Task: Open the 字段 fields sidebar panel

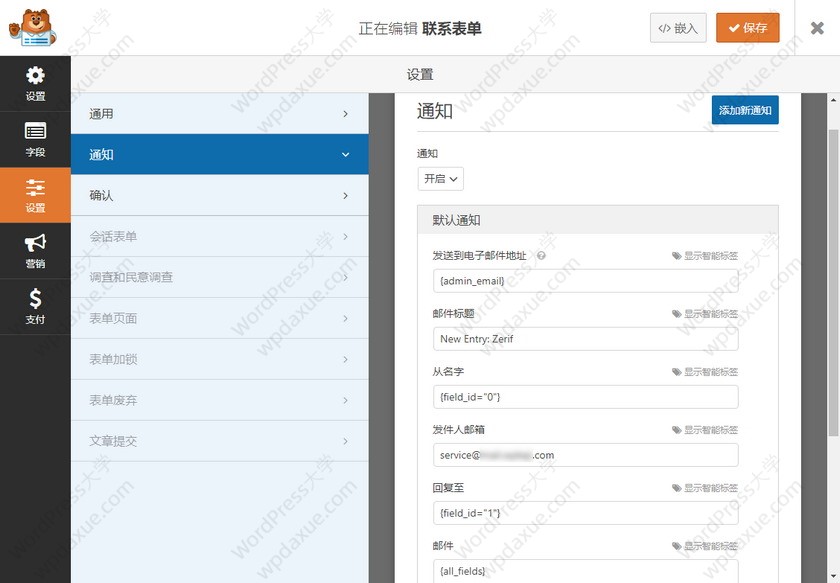Action: coord(35,139)
